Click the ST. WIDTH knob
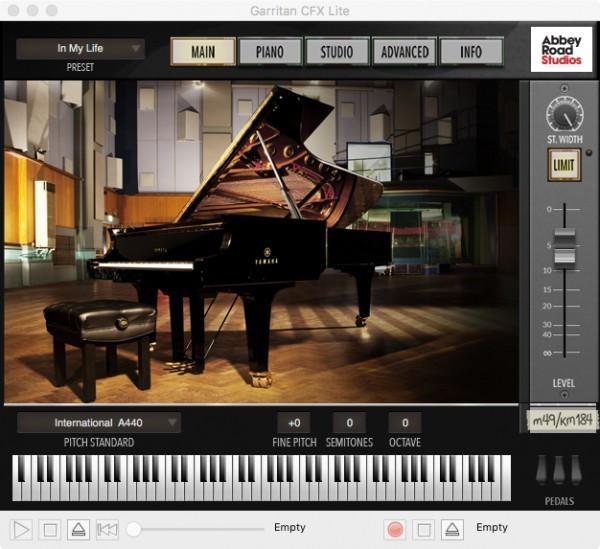Image resolution: width=600 pixels, height=549 pixels. pos(564,114)
